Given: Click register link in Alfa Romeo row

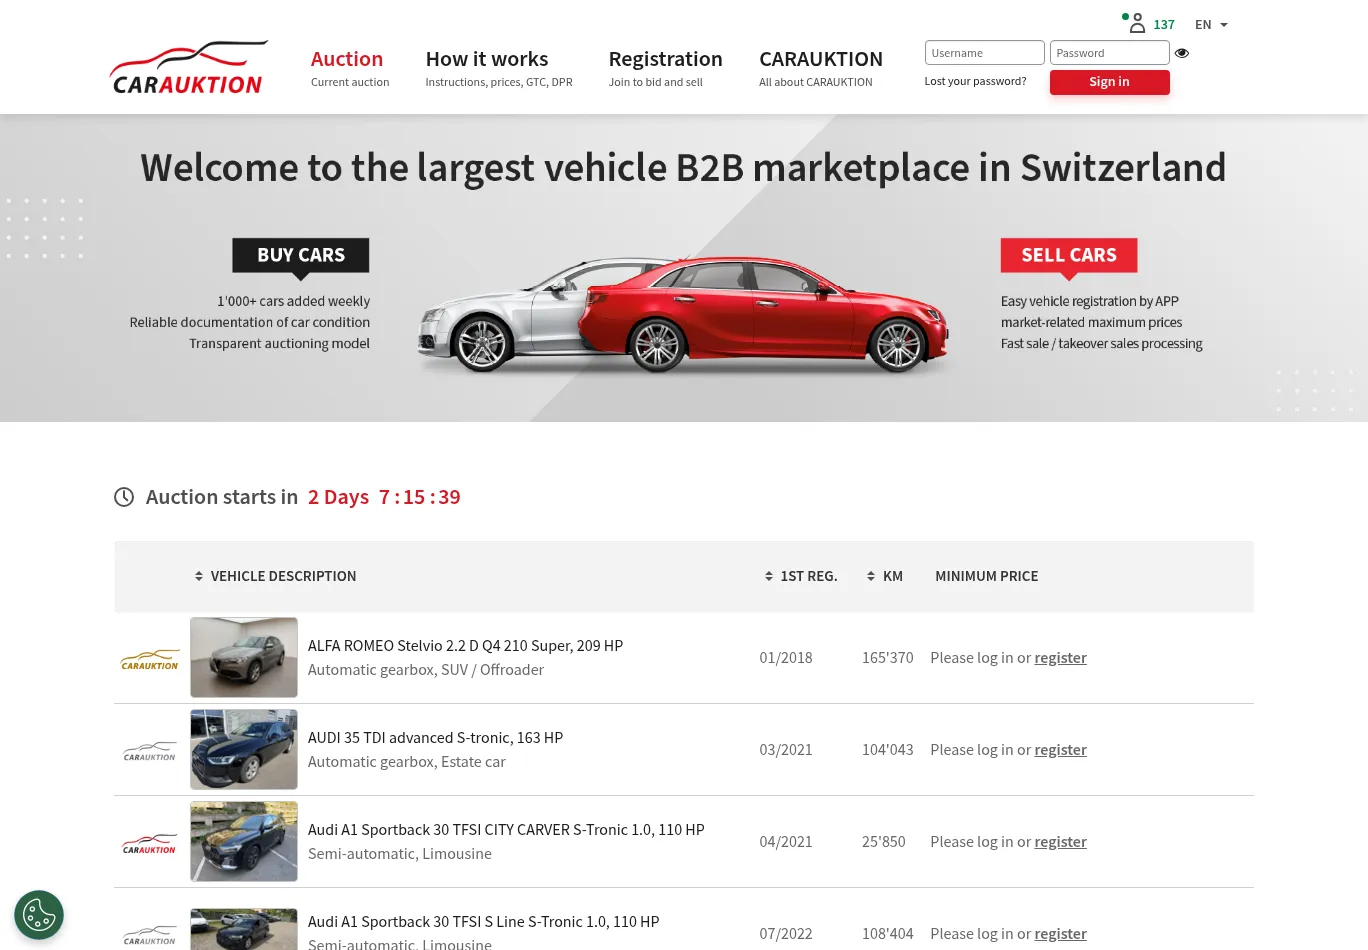Looking at the screenshot, I should pos(1060,658).
